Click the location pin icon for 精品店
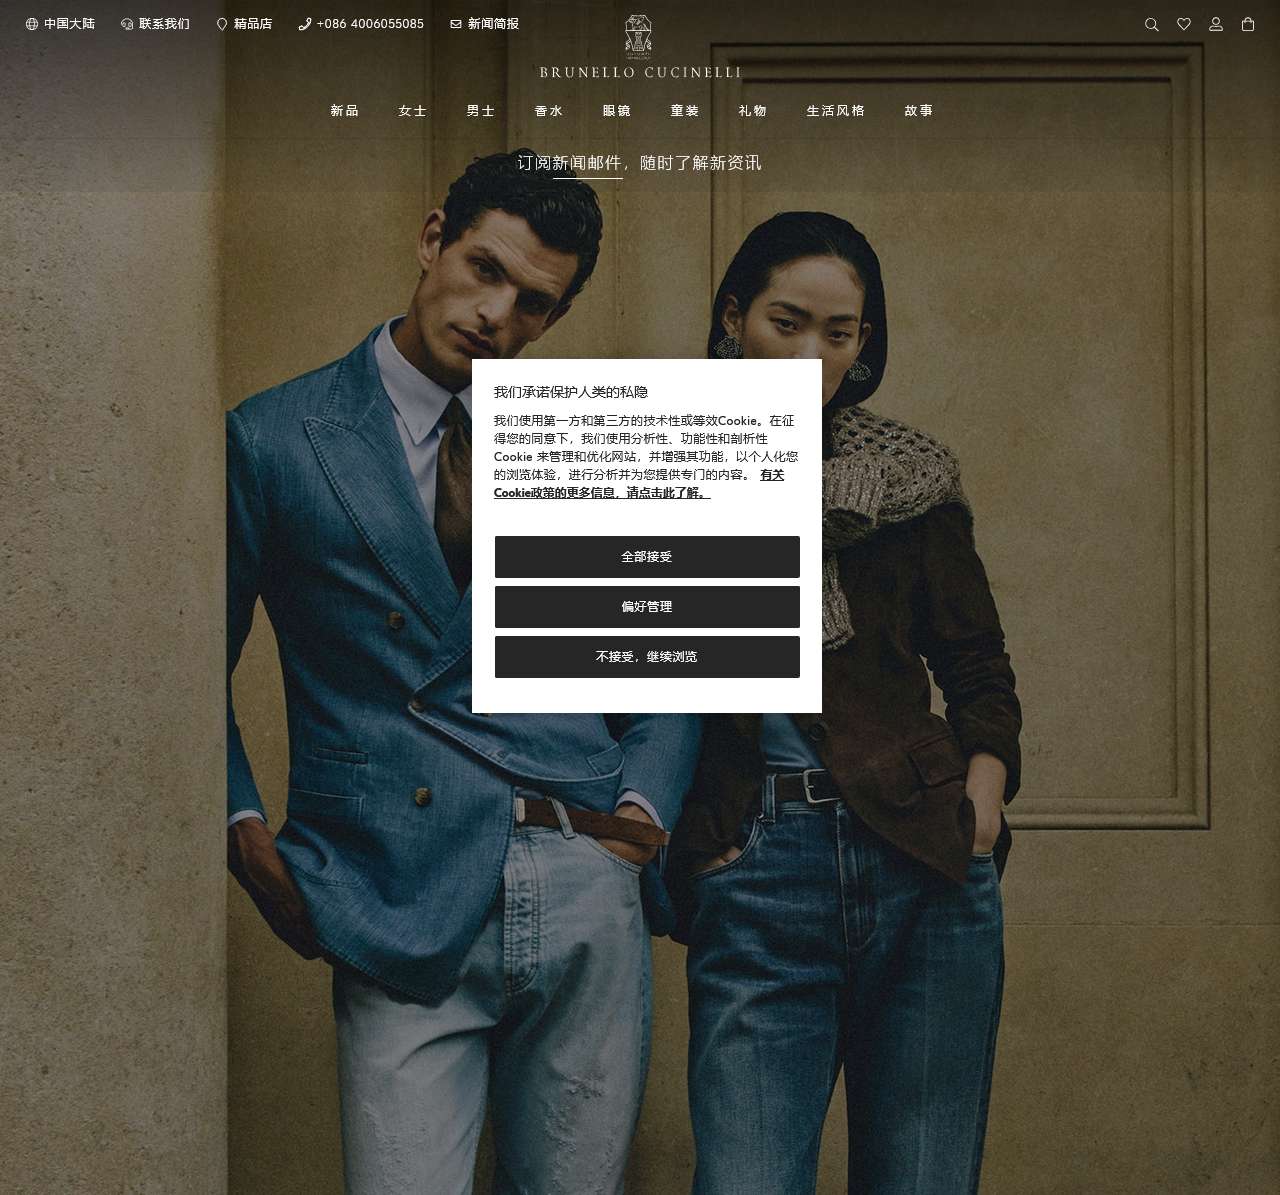 coord(222,24)
